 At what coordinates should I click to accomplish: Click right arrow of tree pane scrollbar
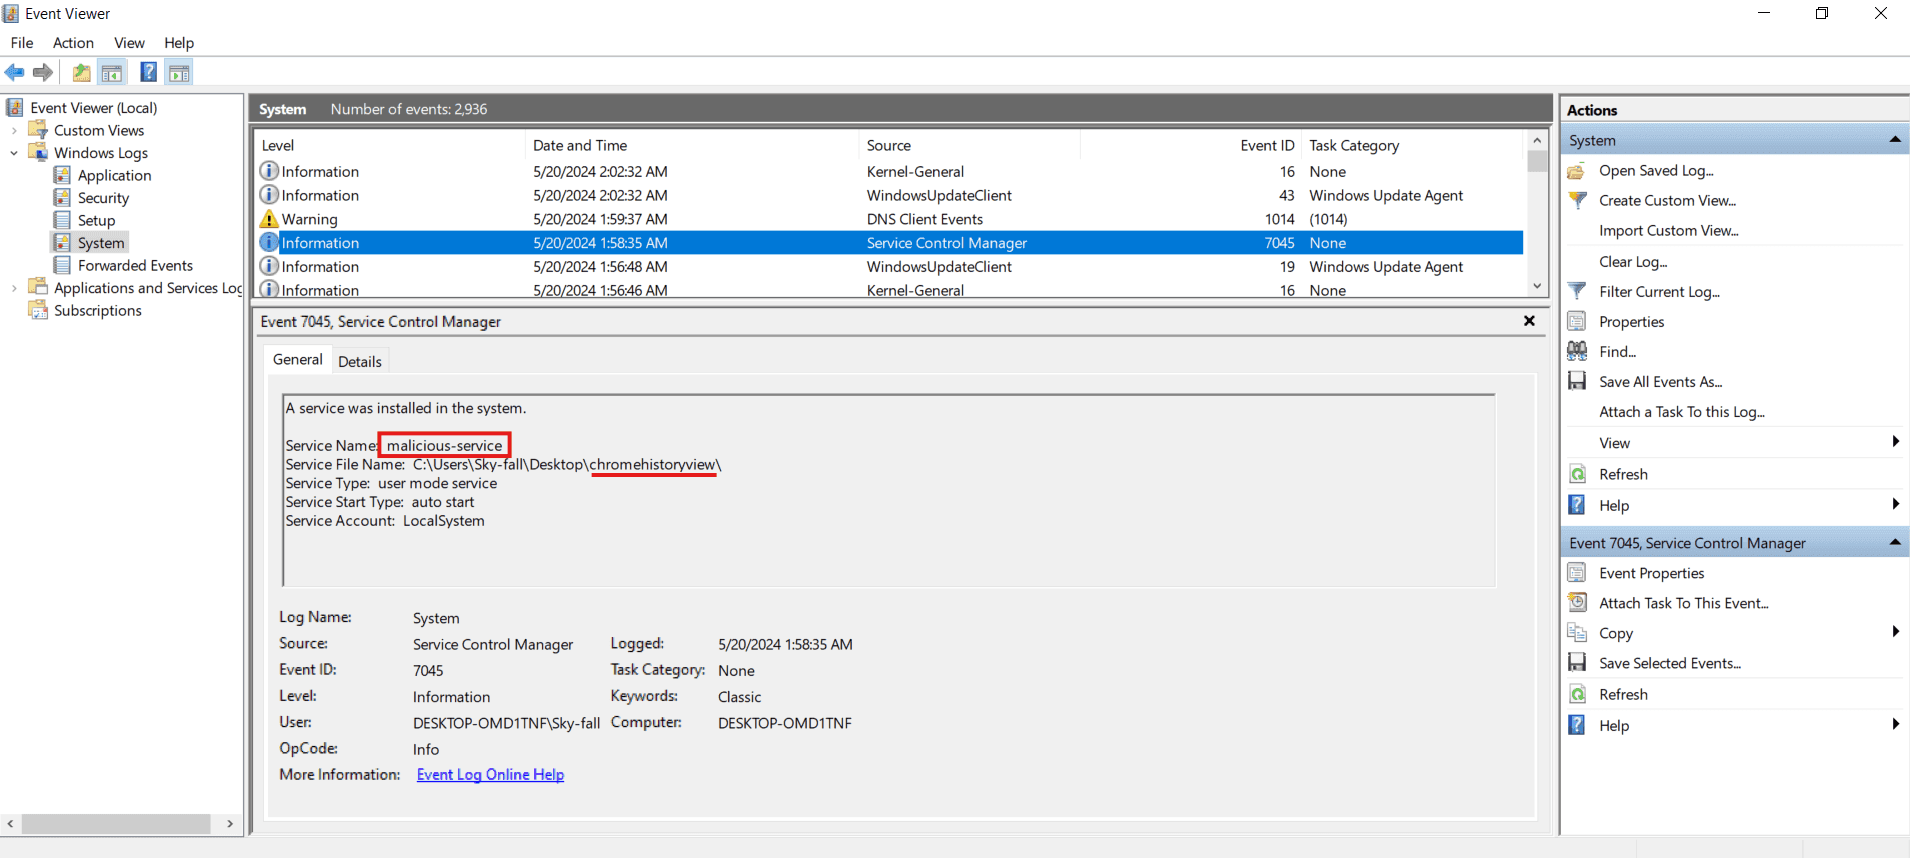[x=230, y=824]
